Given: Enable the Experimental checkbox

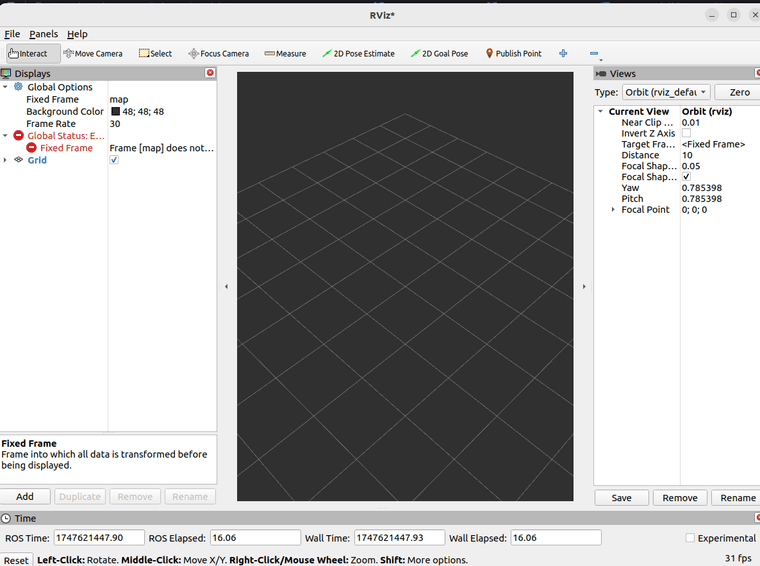Looking at the screenshot, I should point(690,538).
